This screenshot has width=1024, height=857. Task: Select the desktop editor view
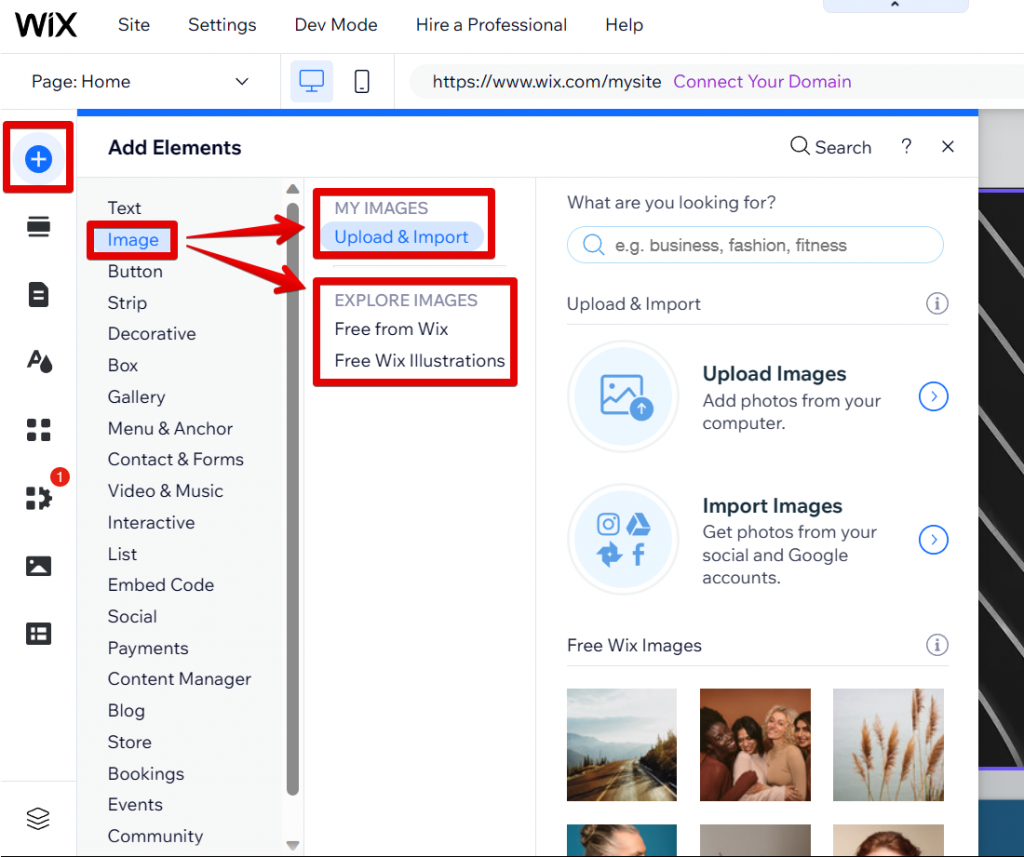(311, 80)
